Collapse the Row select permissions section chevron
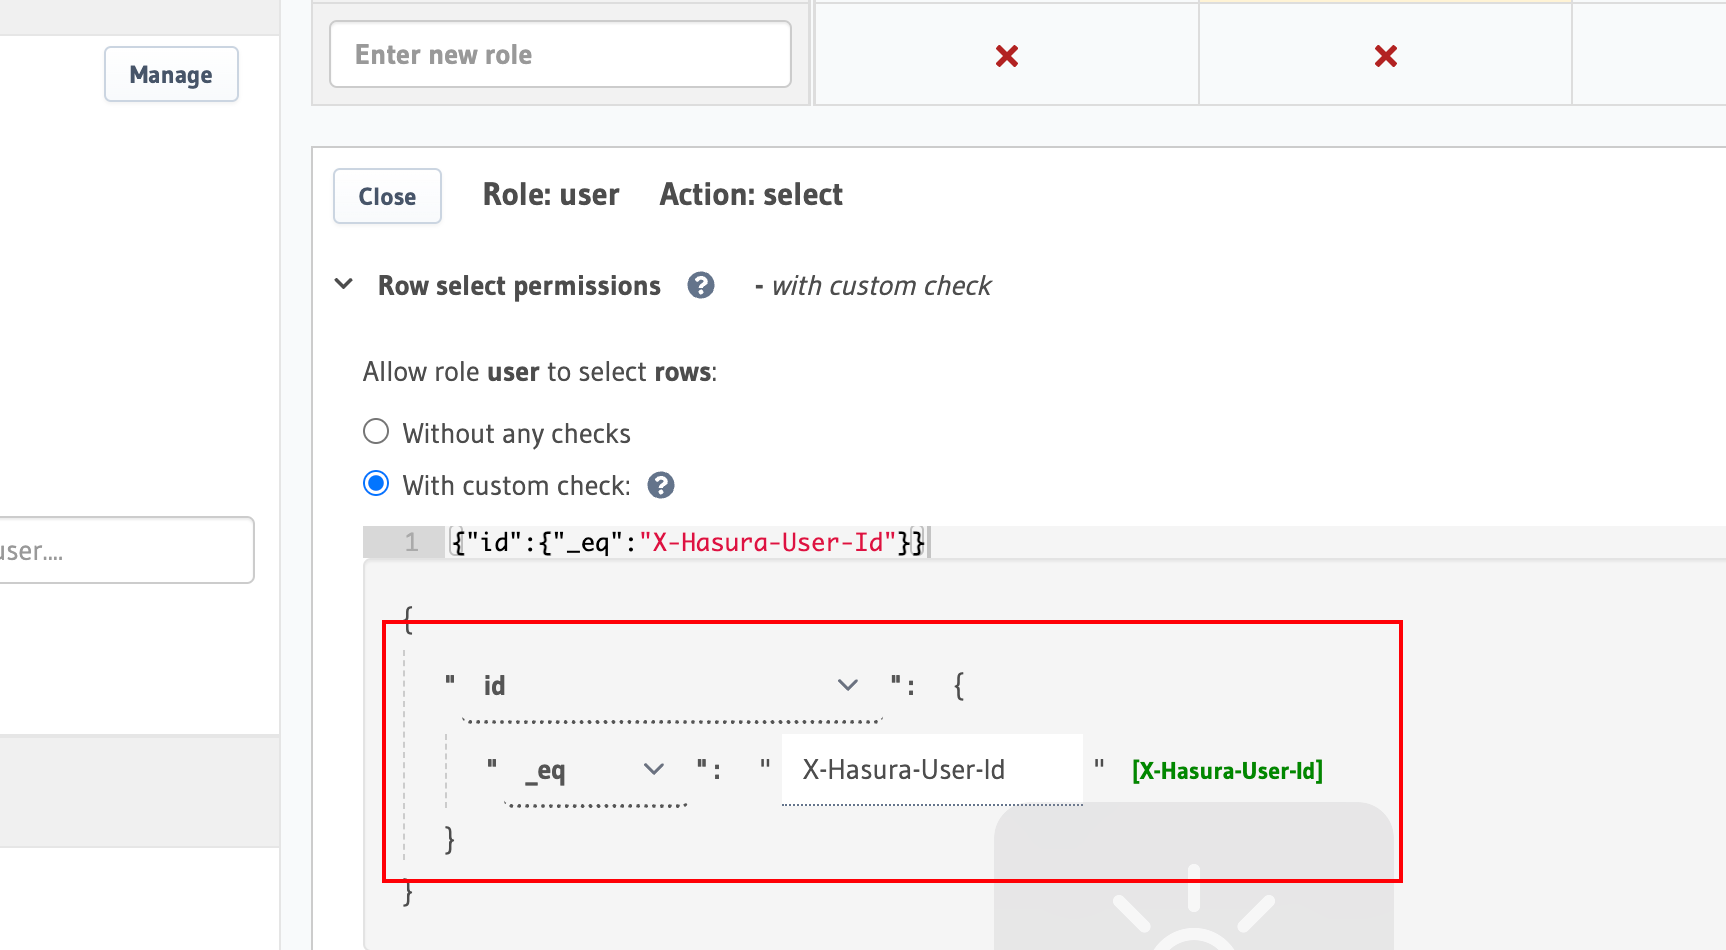Screen dimensions: 1726x950 [x=344, y=284]
